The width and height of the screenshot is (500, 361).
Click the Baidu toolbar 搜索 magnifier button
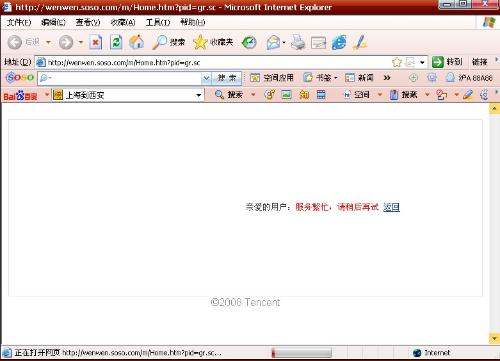tap(229, 95)
